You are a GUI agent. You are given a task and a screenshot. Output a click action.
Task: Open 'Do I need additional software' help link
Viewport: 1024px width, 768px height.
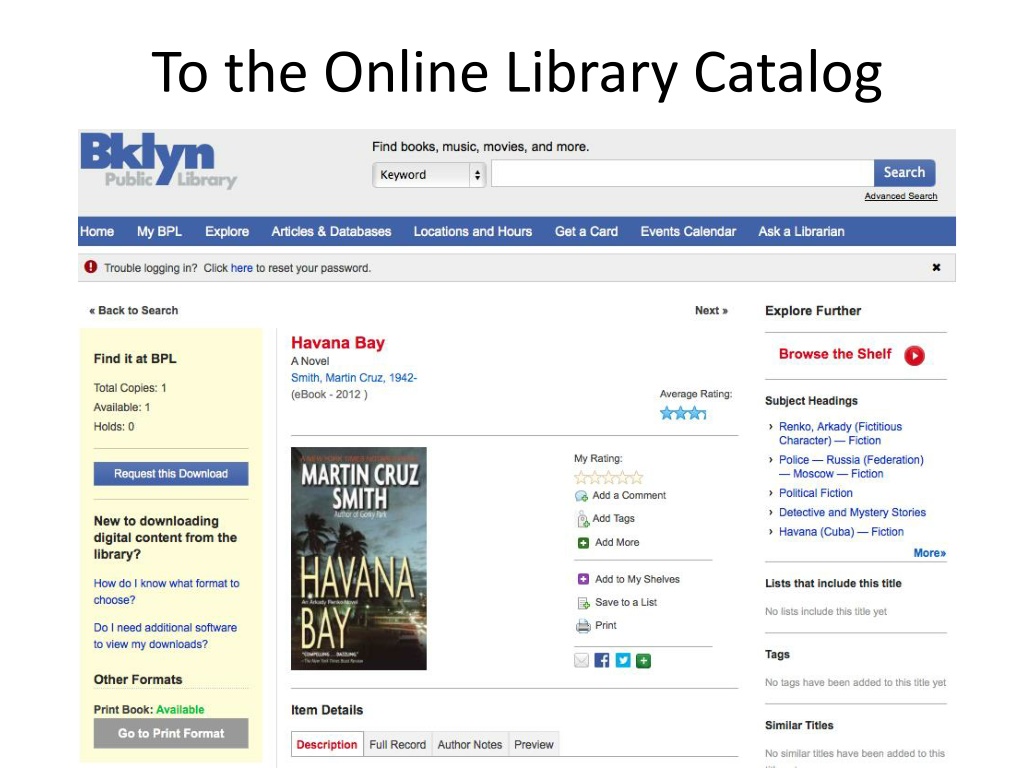(165, 635)
